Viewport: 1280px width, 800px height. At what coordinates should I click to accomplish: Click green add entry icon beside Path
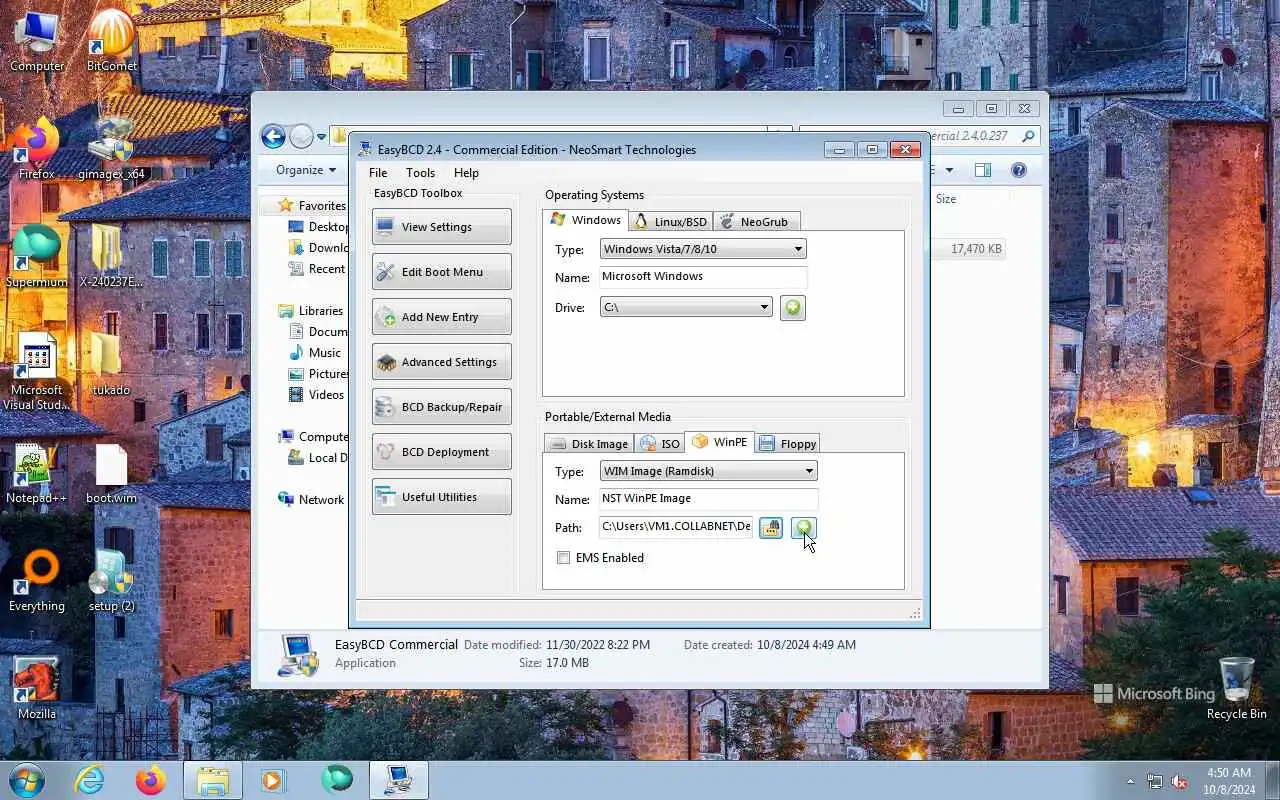click(x=804, y=527)
